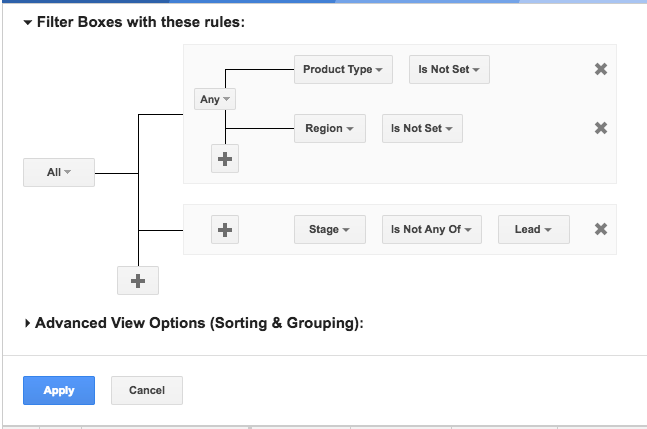Click the blue Apply button
Image resolution: width=647 pixels, height=429 pixels.
click(x=59, y=390)
